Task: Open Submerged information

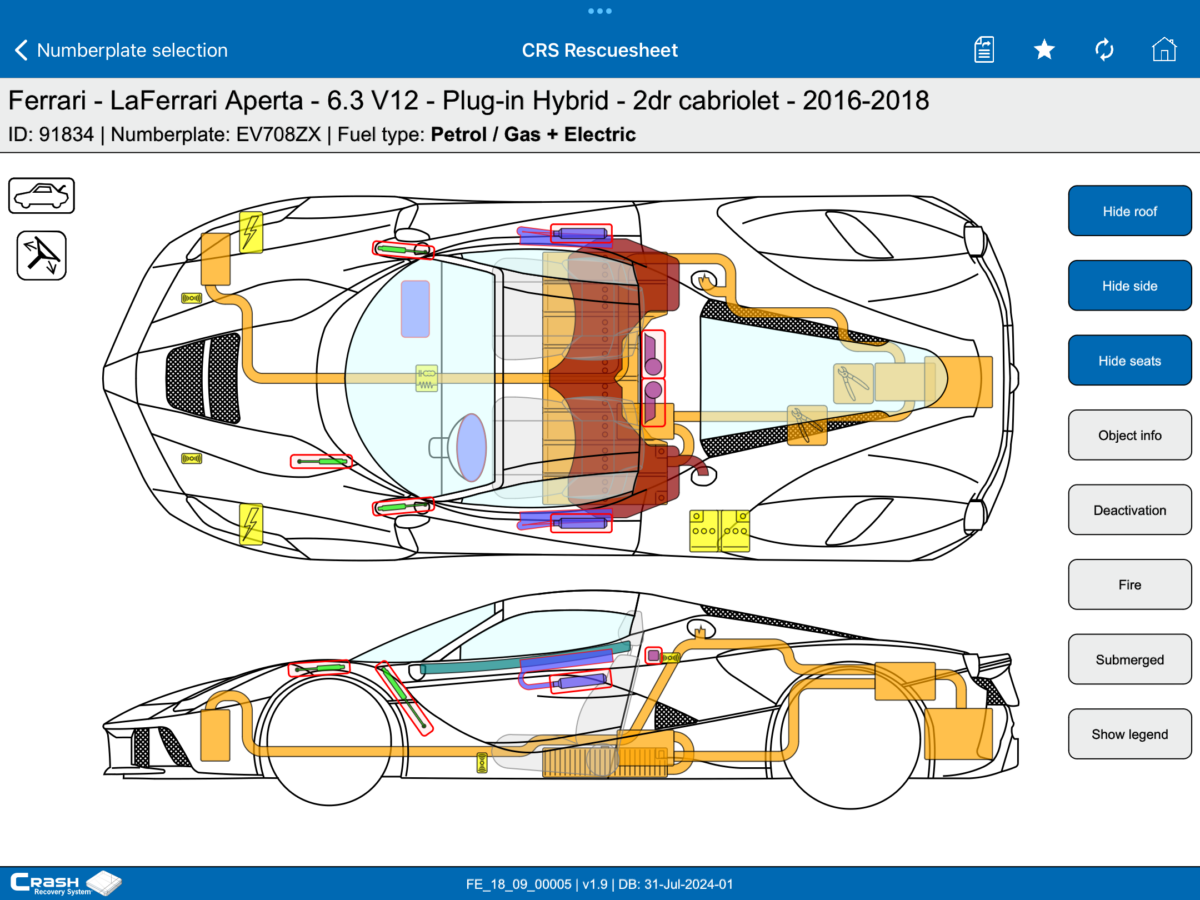Action: (x=1130, y=660)
